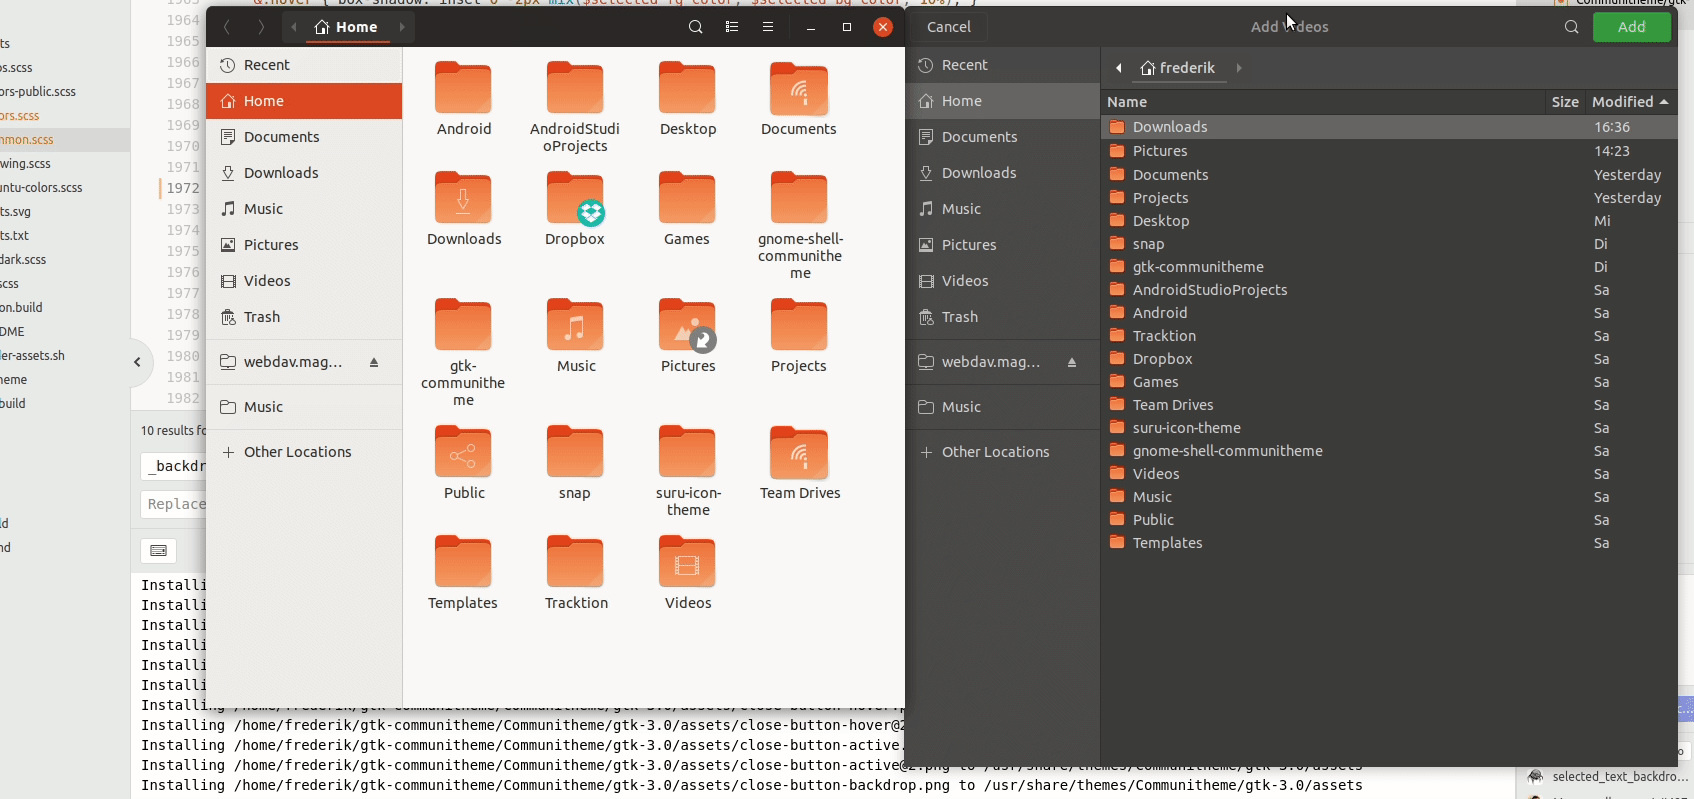Open Other Locations in Home window sidebar

304,452
